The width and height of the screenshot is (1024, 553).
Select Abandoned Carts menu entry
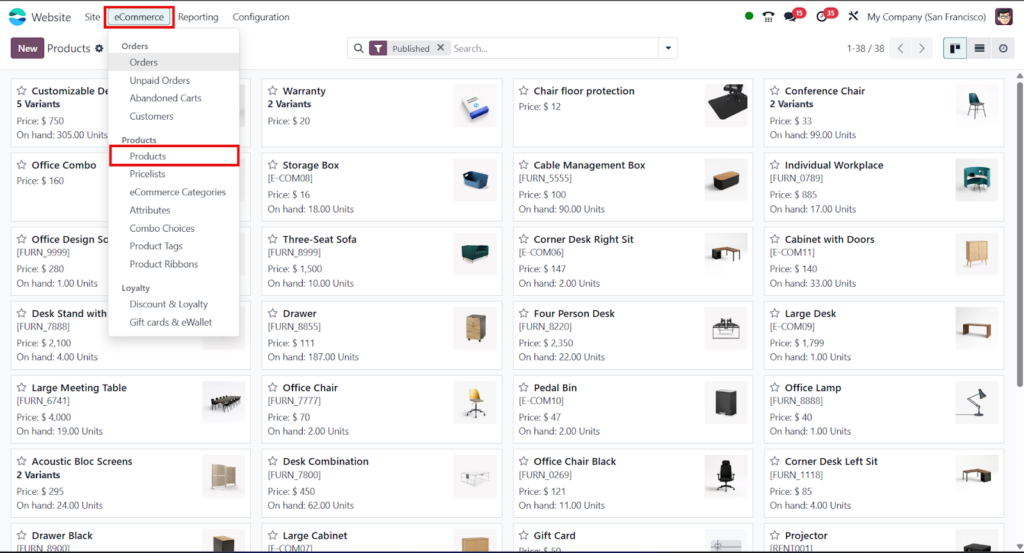click(x=174, y=98)
